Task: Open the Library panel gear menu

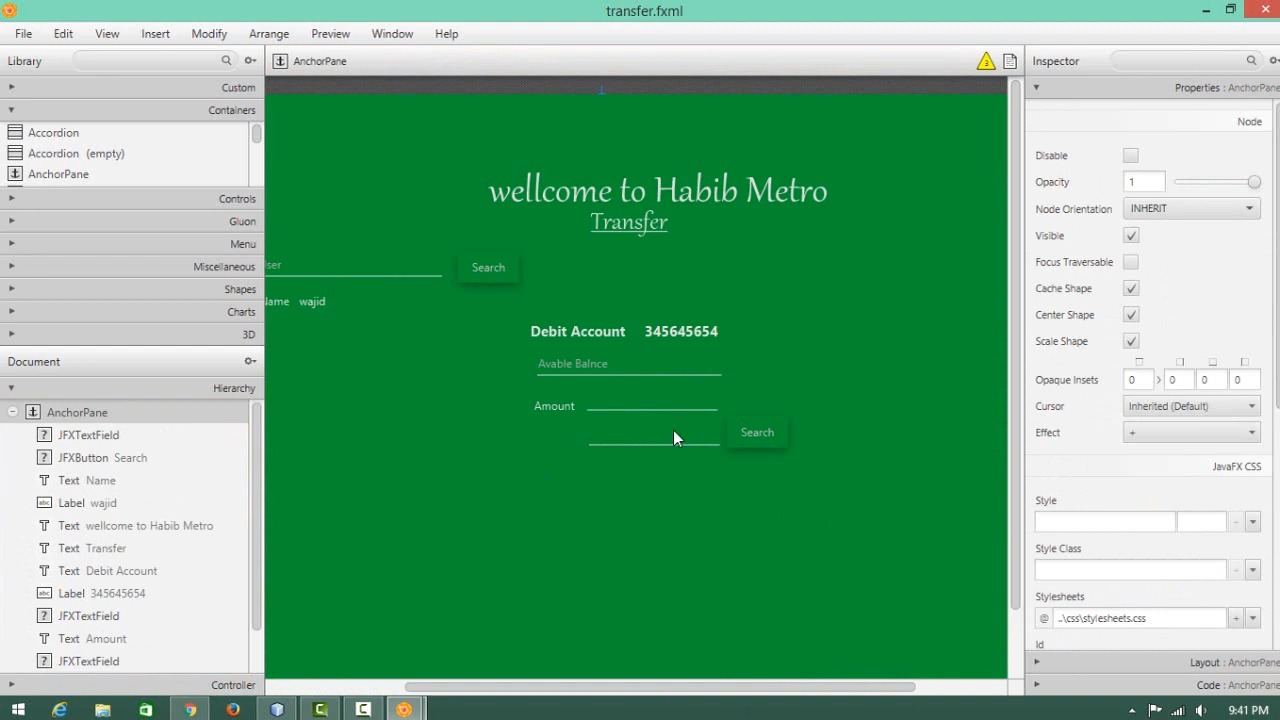Action: click(x=250, y=61)
